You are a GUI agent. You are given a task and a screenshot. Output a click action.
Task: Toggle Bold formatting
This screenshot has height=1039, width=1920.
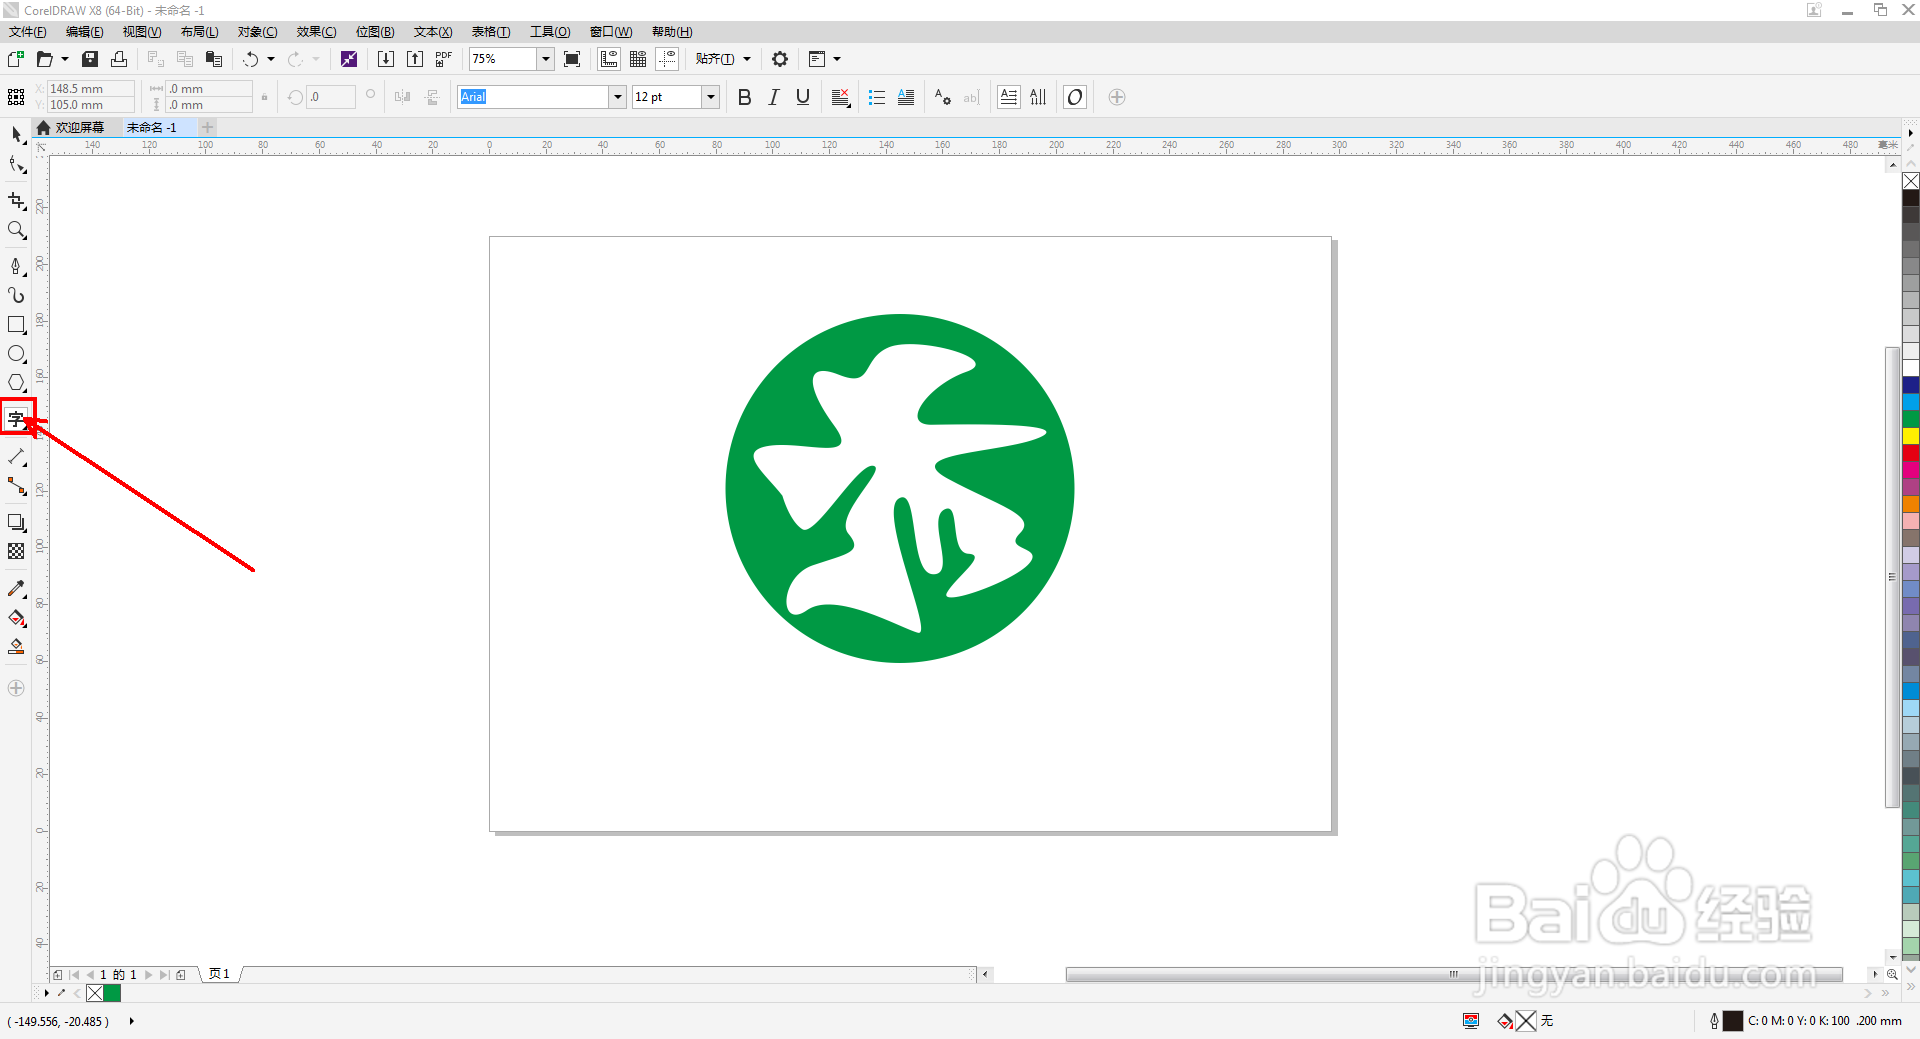(744, 97)
